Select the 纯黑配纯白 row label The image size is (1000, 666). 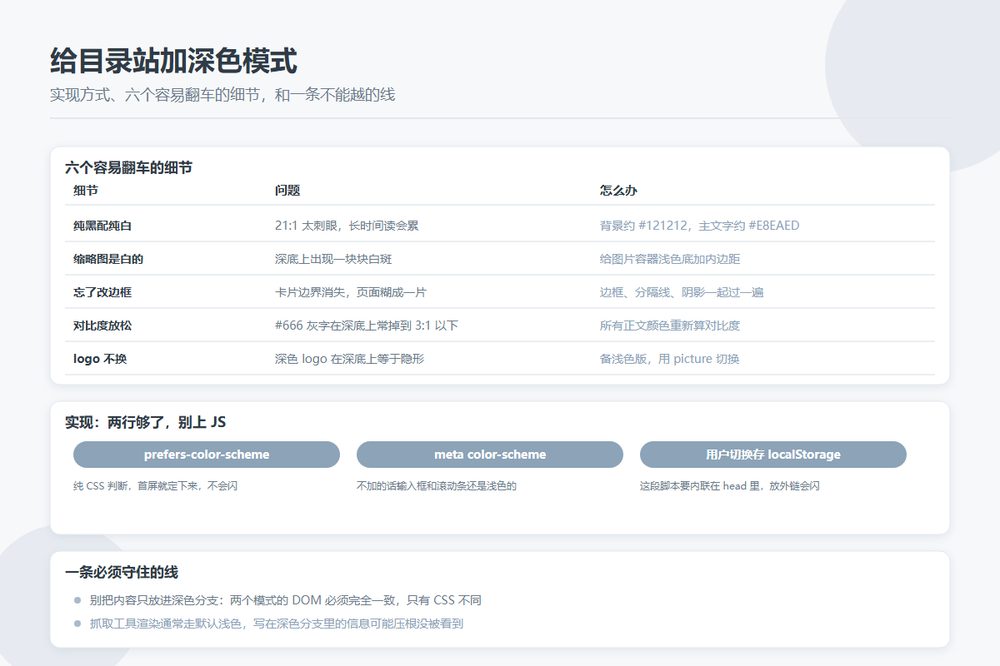coord(103,226)
